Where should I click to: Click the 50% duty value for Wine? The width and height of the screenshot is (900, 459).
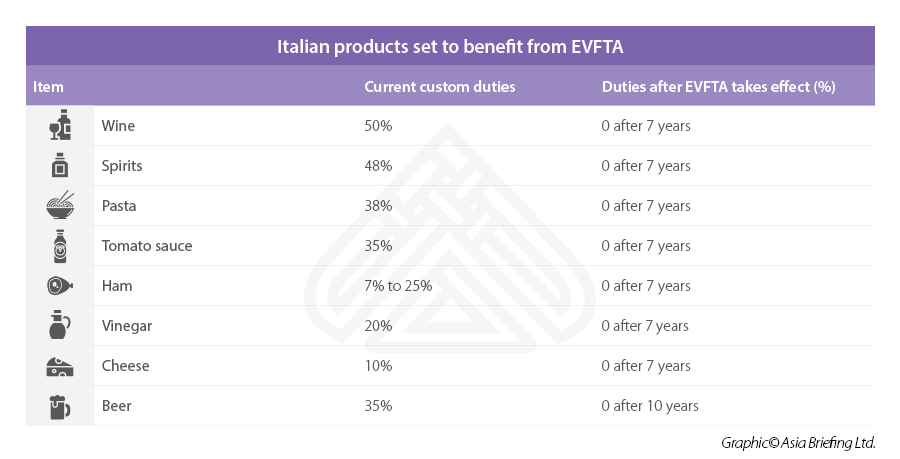click(x=378, y=126)
